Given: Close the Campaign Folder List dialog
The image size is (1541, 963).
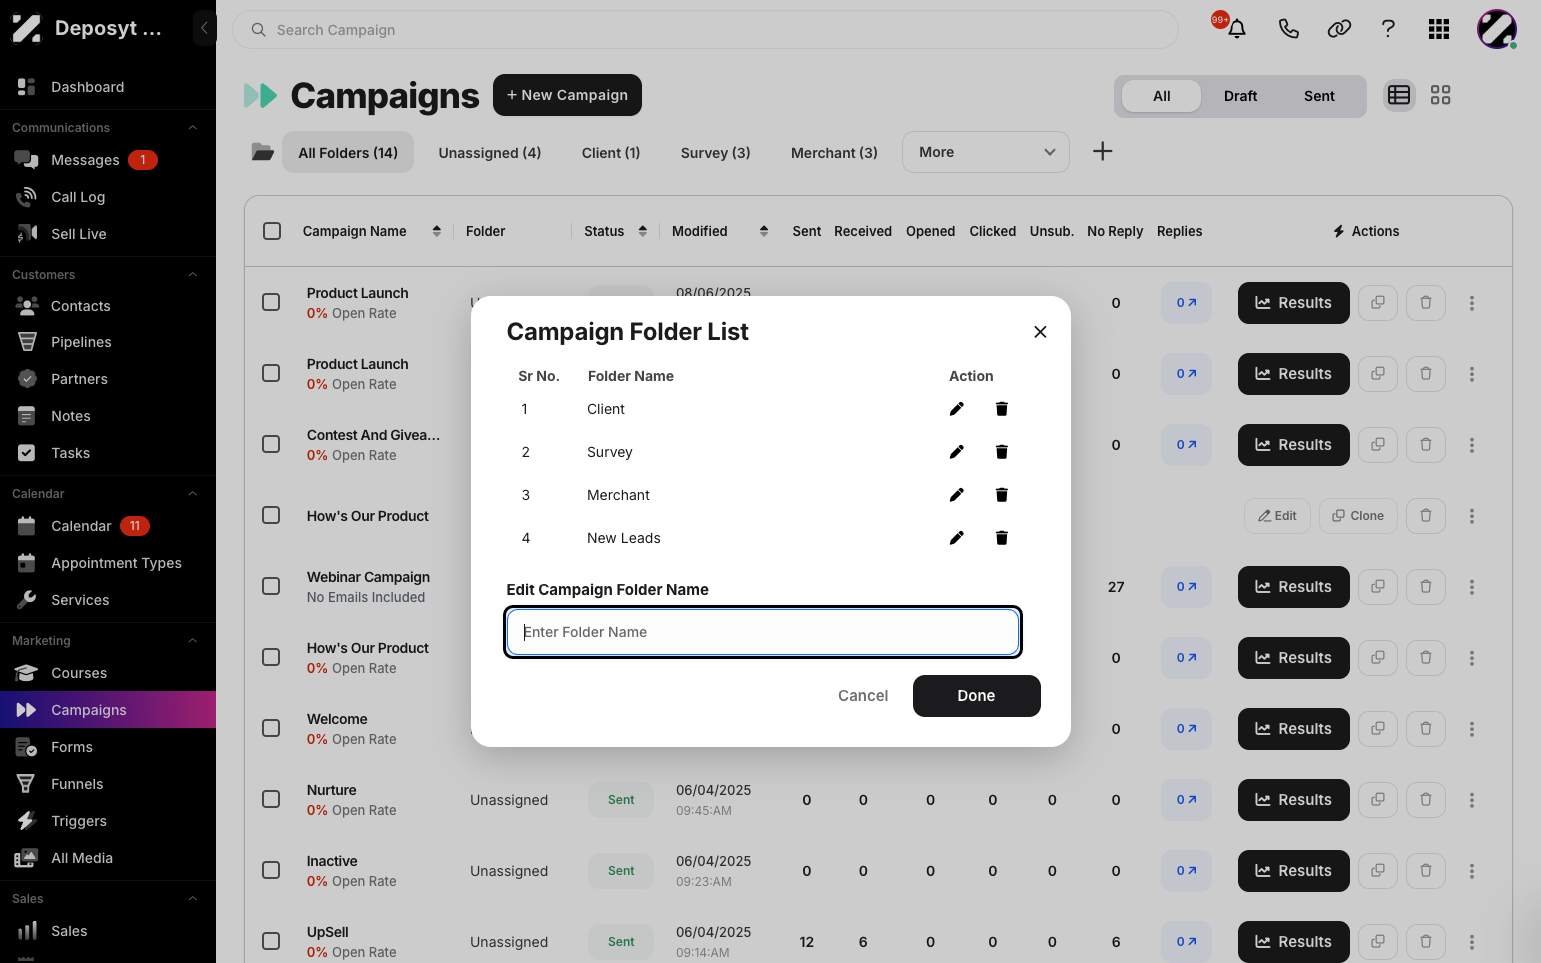Looking at the screenshot, I should pos(1040,332).
